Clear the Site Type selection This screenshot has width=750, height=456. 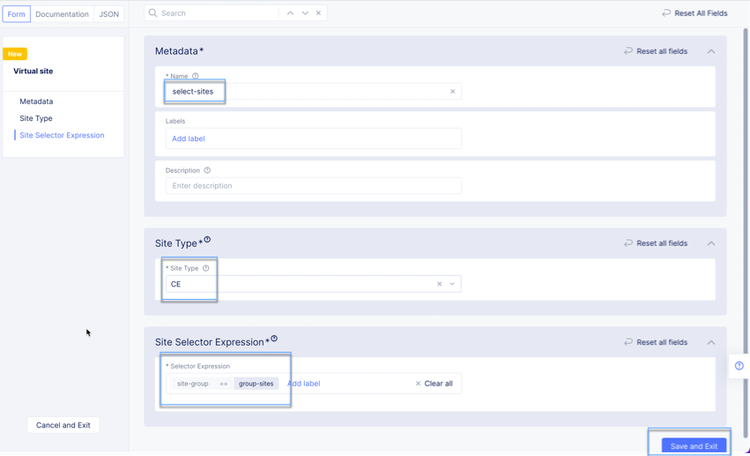440,284
